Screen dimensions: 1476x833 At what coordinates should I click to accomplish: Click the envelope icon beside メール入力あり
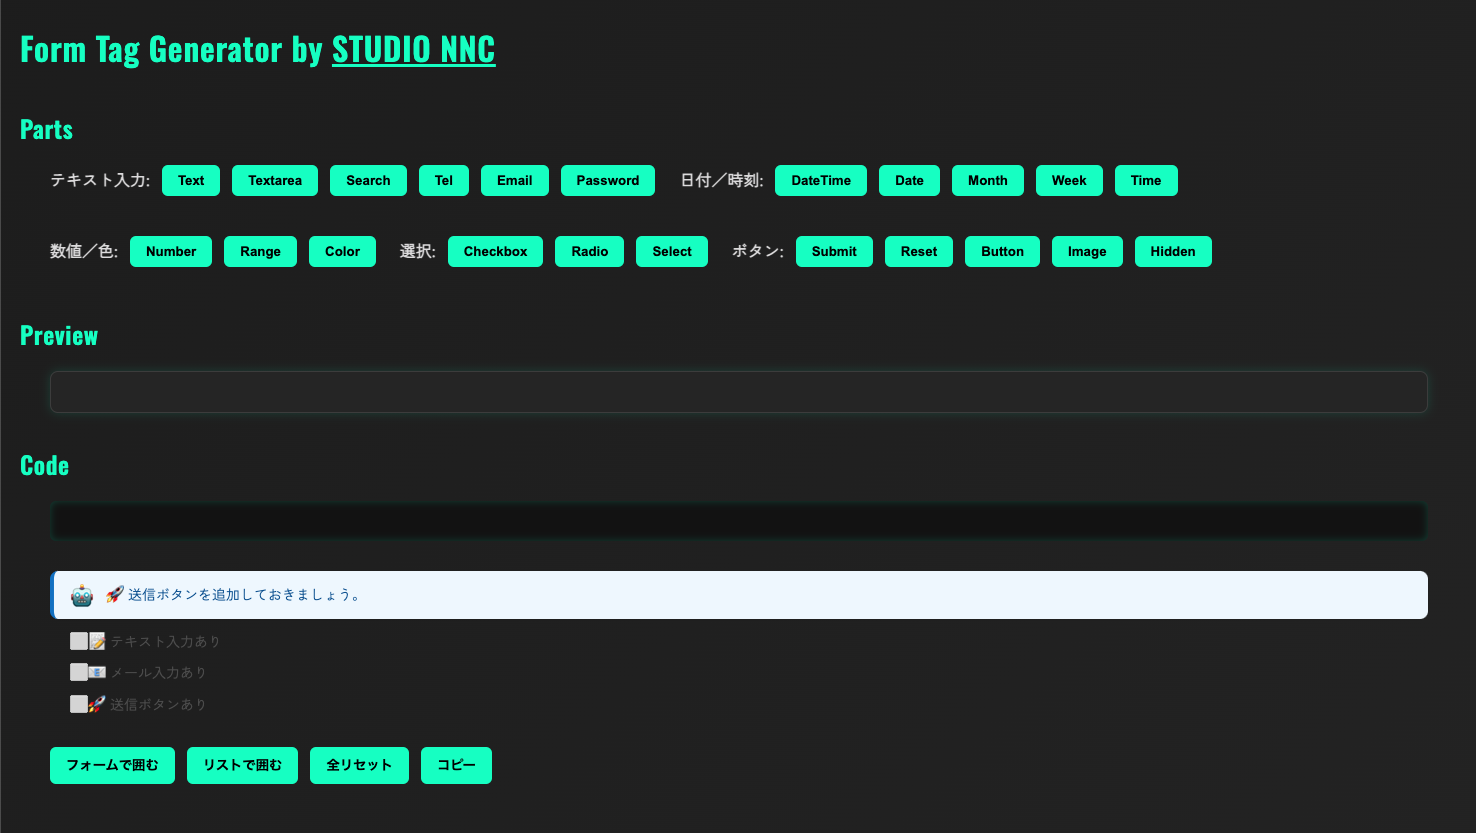pyautogui.click(x=97, y=671)
